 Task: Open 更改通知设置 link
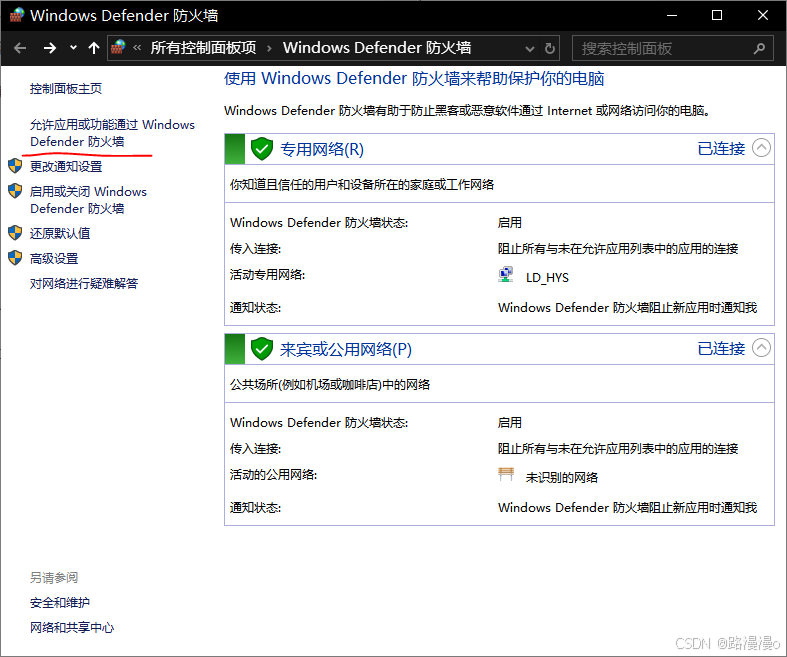pyautogui.click(x=66, y=166)
